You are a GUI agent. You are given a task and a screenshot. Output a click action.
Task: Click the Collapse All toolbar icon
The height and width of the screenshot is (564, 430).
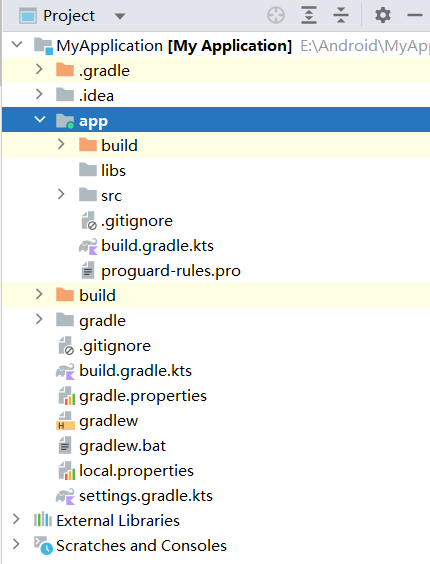pyautogui.click(x=341, y=15)
